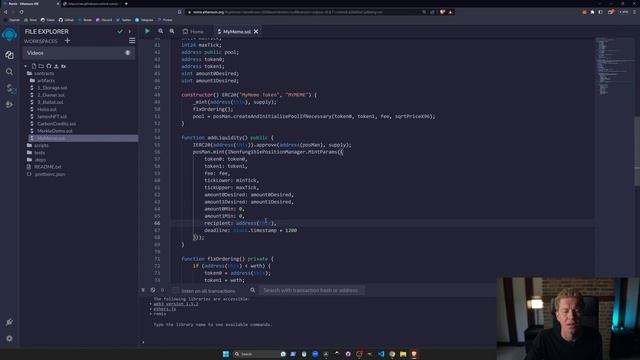Open File Explorer folder from taskbar
The height and width of the screenshot is (360, 640).
coord(403,354)
